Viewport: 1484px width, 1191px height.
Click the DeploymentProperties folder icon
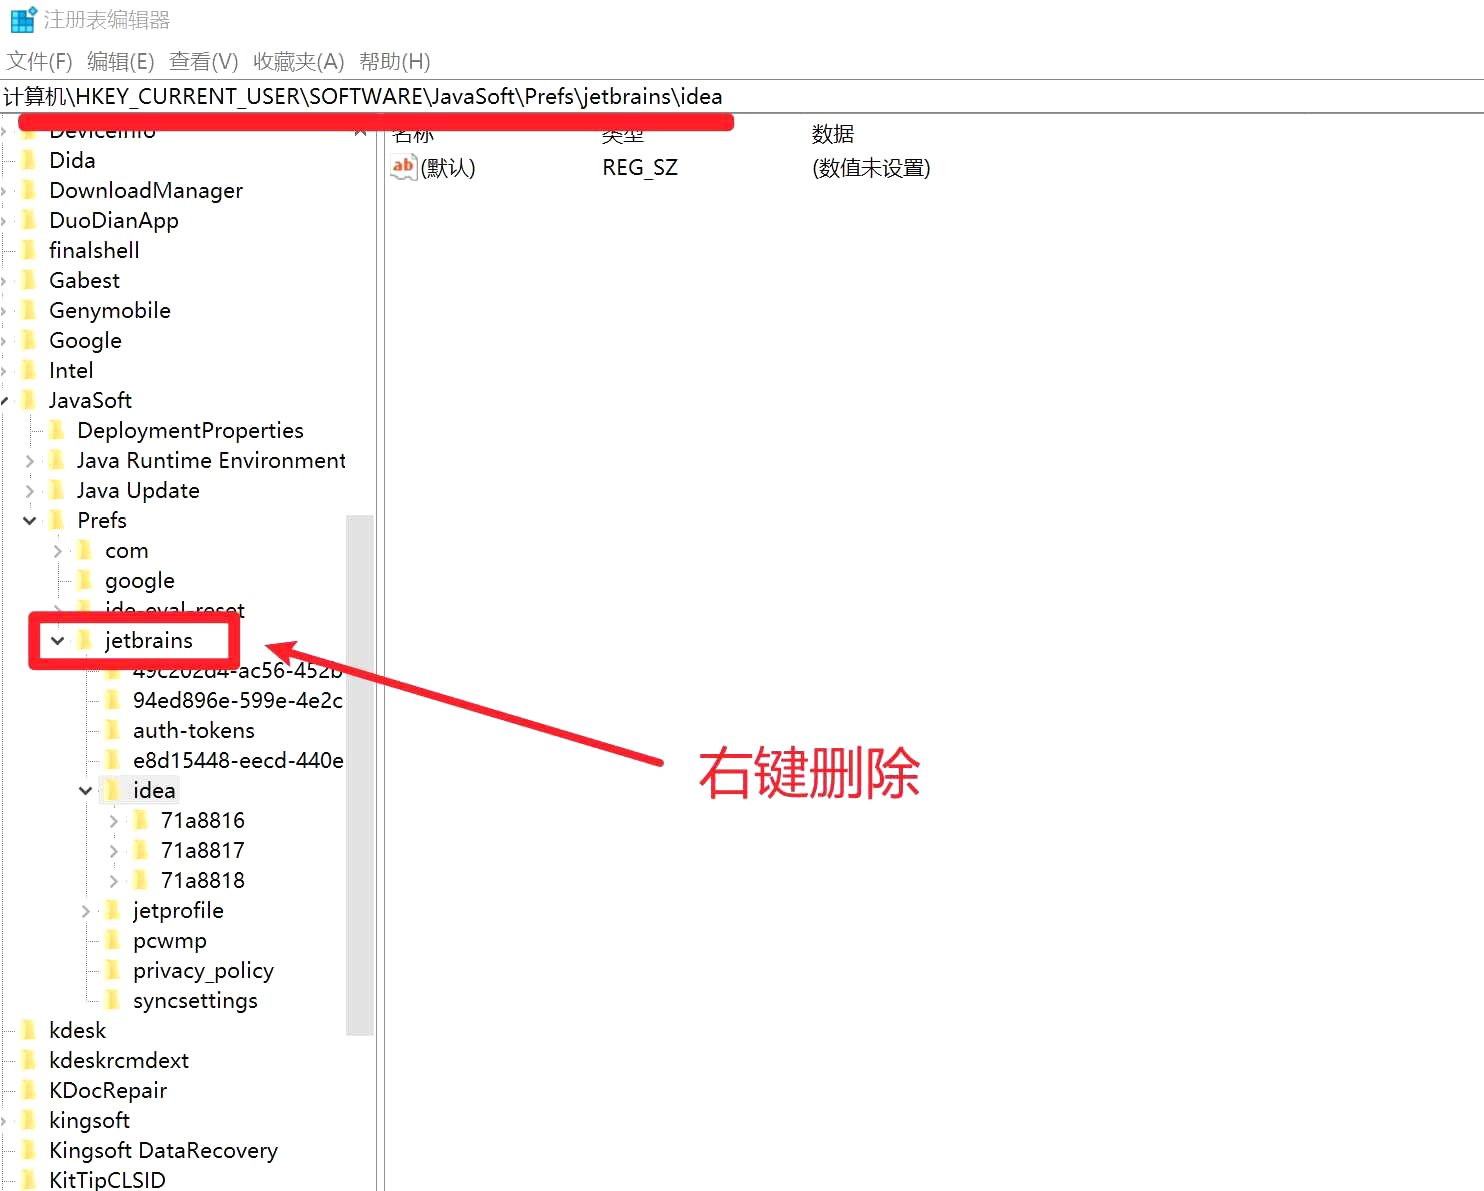pyautogui.click(x=58, y=430)
